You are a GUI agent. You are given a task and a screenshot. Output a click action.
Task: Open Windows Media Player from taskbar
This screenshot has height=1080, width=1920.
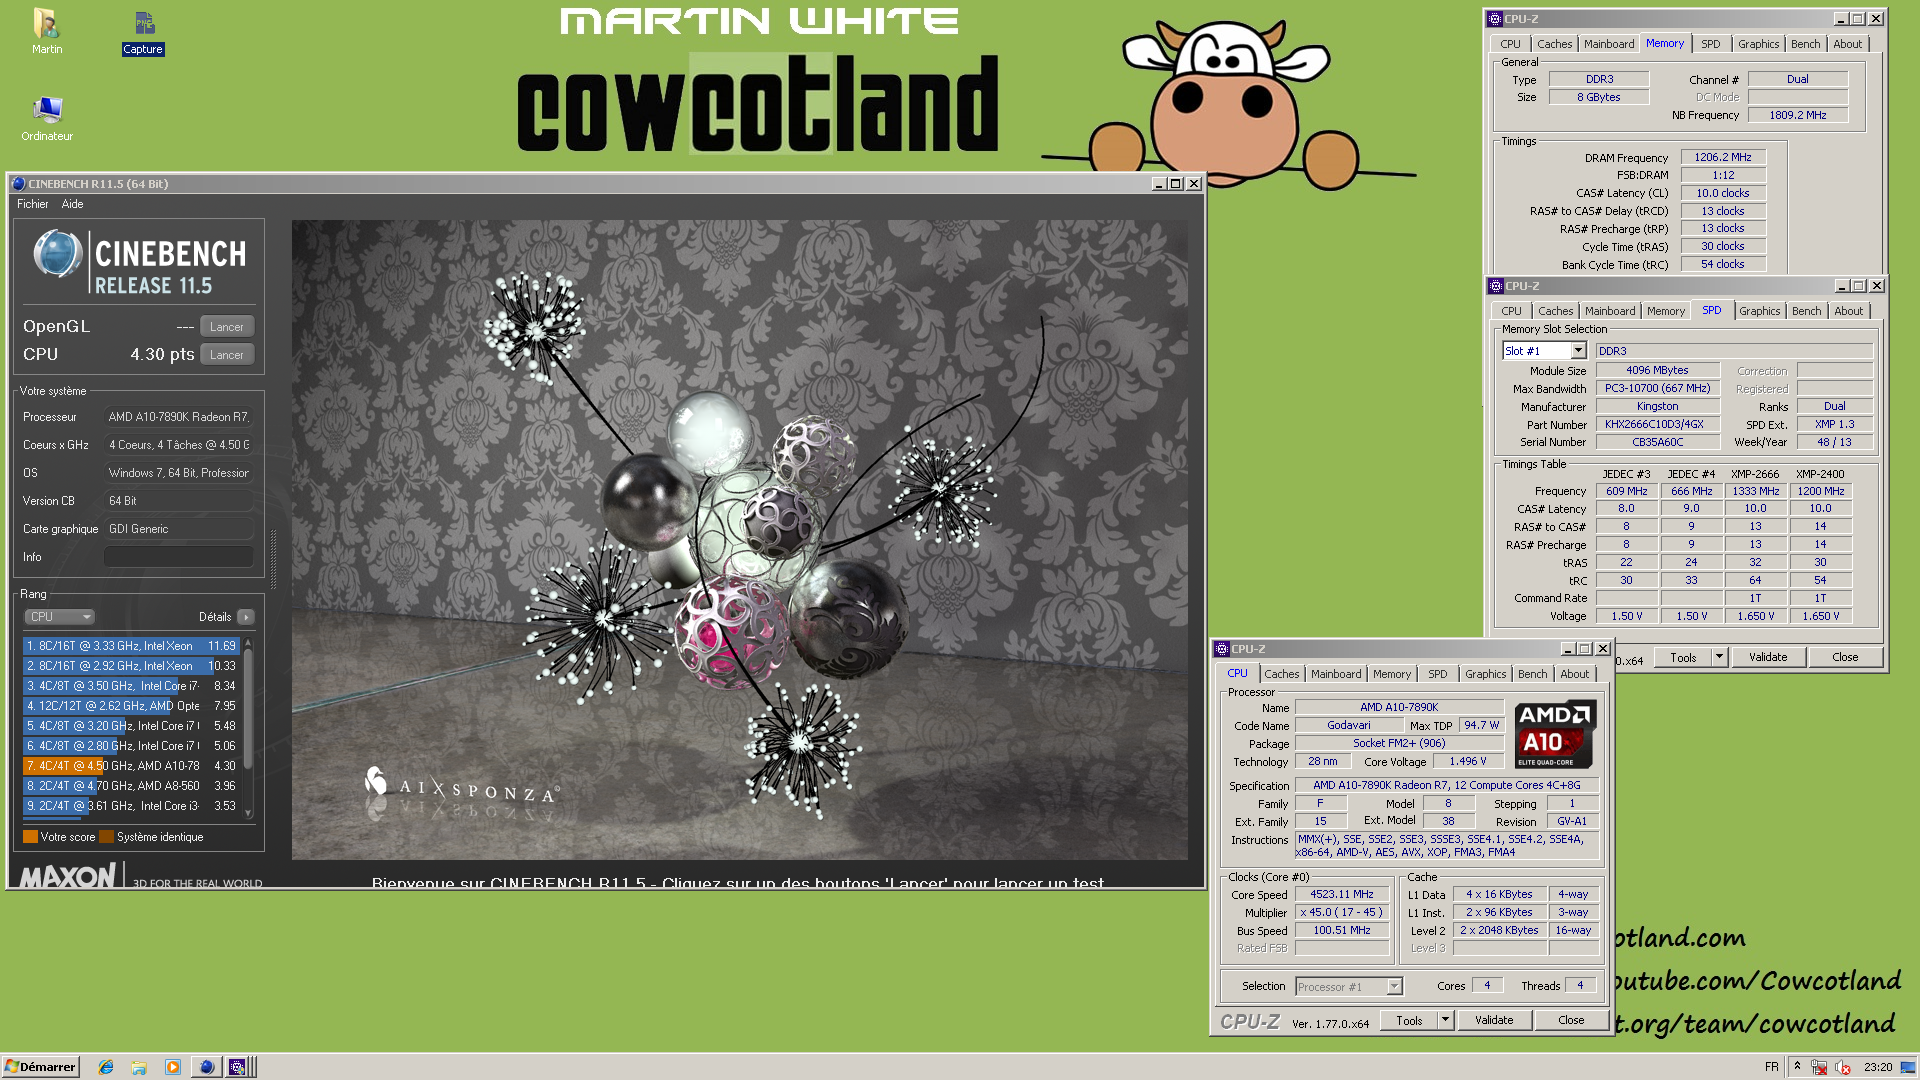coord(173,1067)
